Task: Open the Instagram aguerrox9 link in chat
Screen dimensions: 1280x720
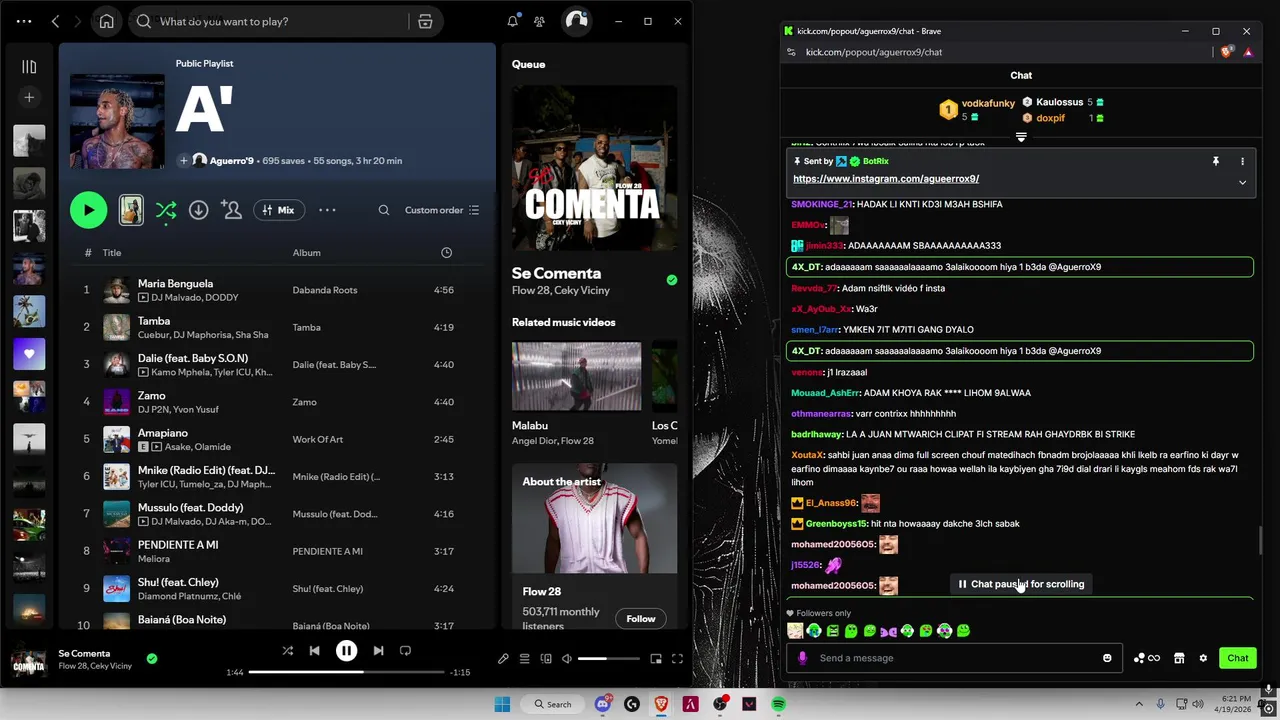Action: 886,179
